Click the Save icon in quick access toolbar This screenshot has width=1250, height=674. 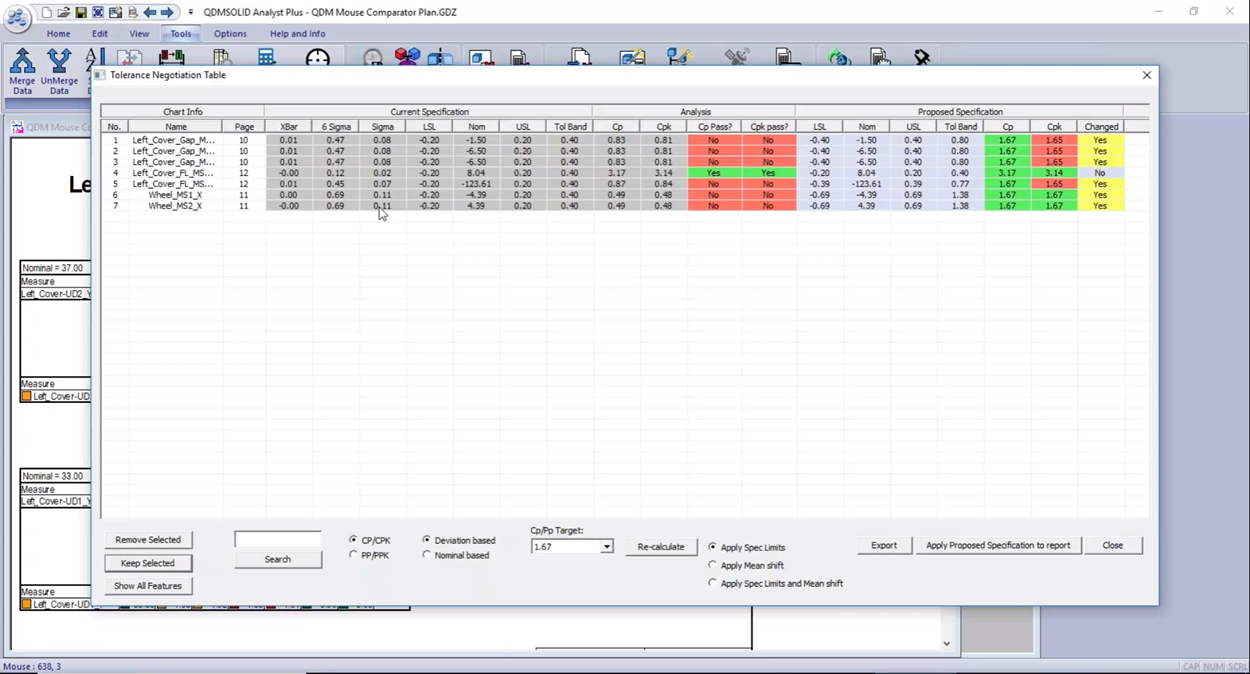click(x=81, y=12)
